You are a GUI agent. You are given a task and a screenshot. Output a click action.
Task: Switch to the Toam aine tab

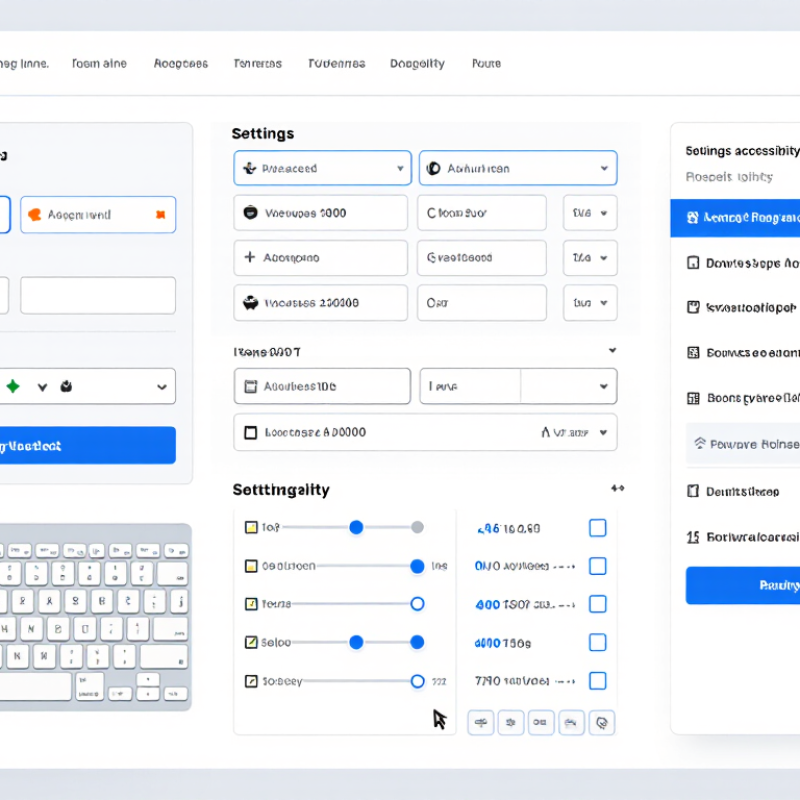[99, 63]
